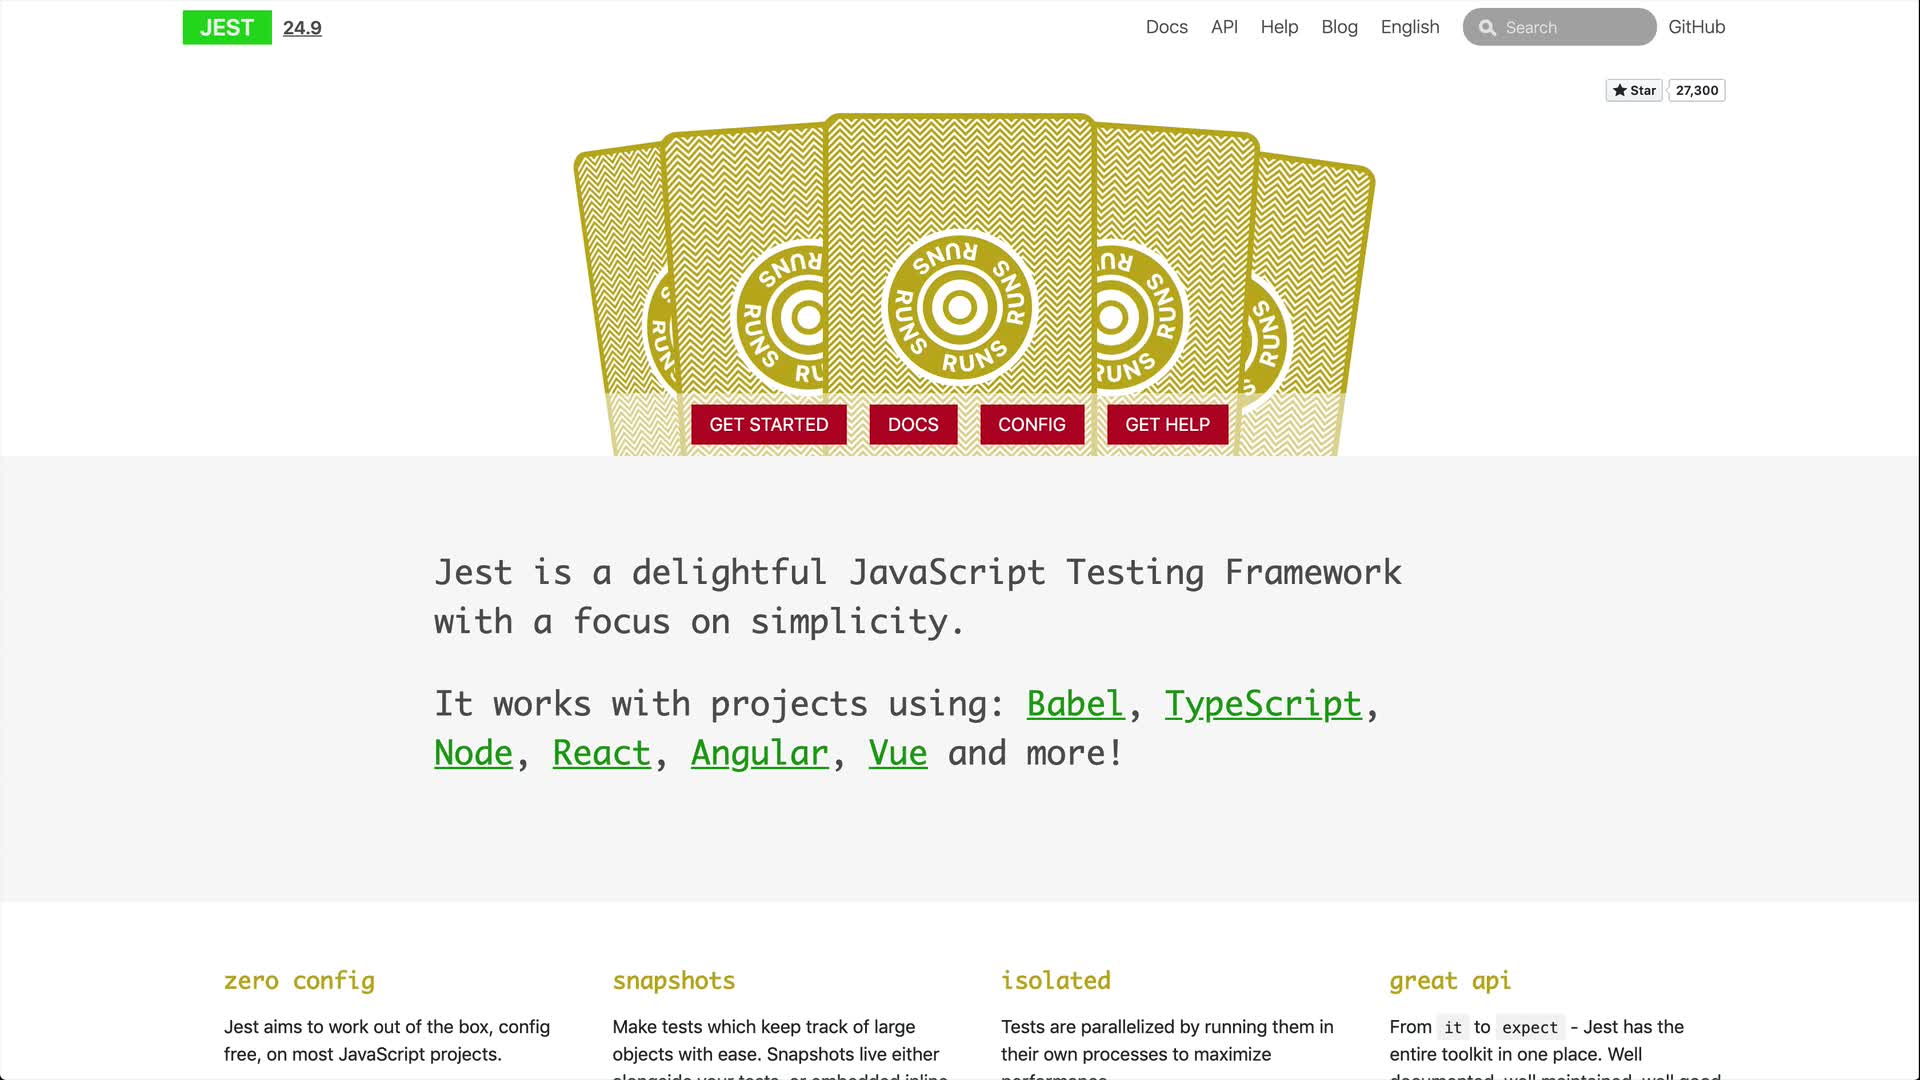Go to the API navigation item
This screenshot has width=1920, height=1080.
point(1224,27)
